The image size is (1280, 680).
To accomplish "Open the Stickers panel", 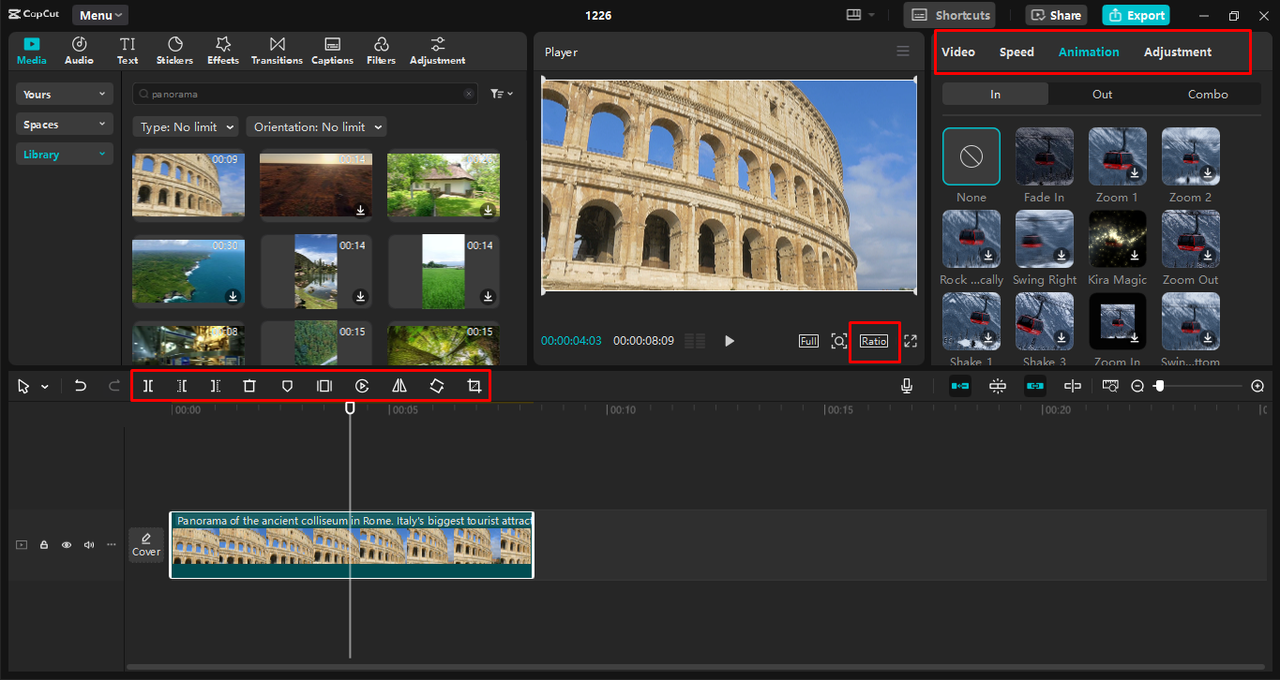I will tap(174, 50).
